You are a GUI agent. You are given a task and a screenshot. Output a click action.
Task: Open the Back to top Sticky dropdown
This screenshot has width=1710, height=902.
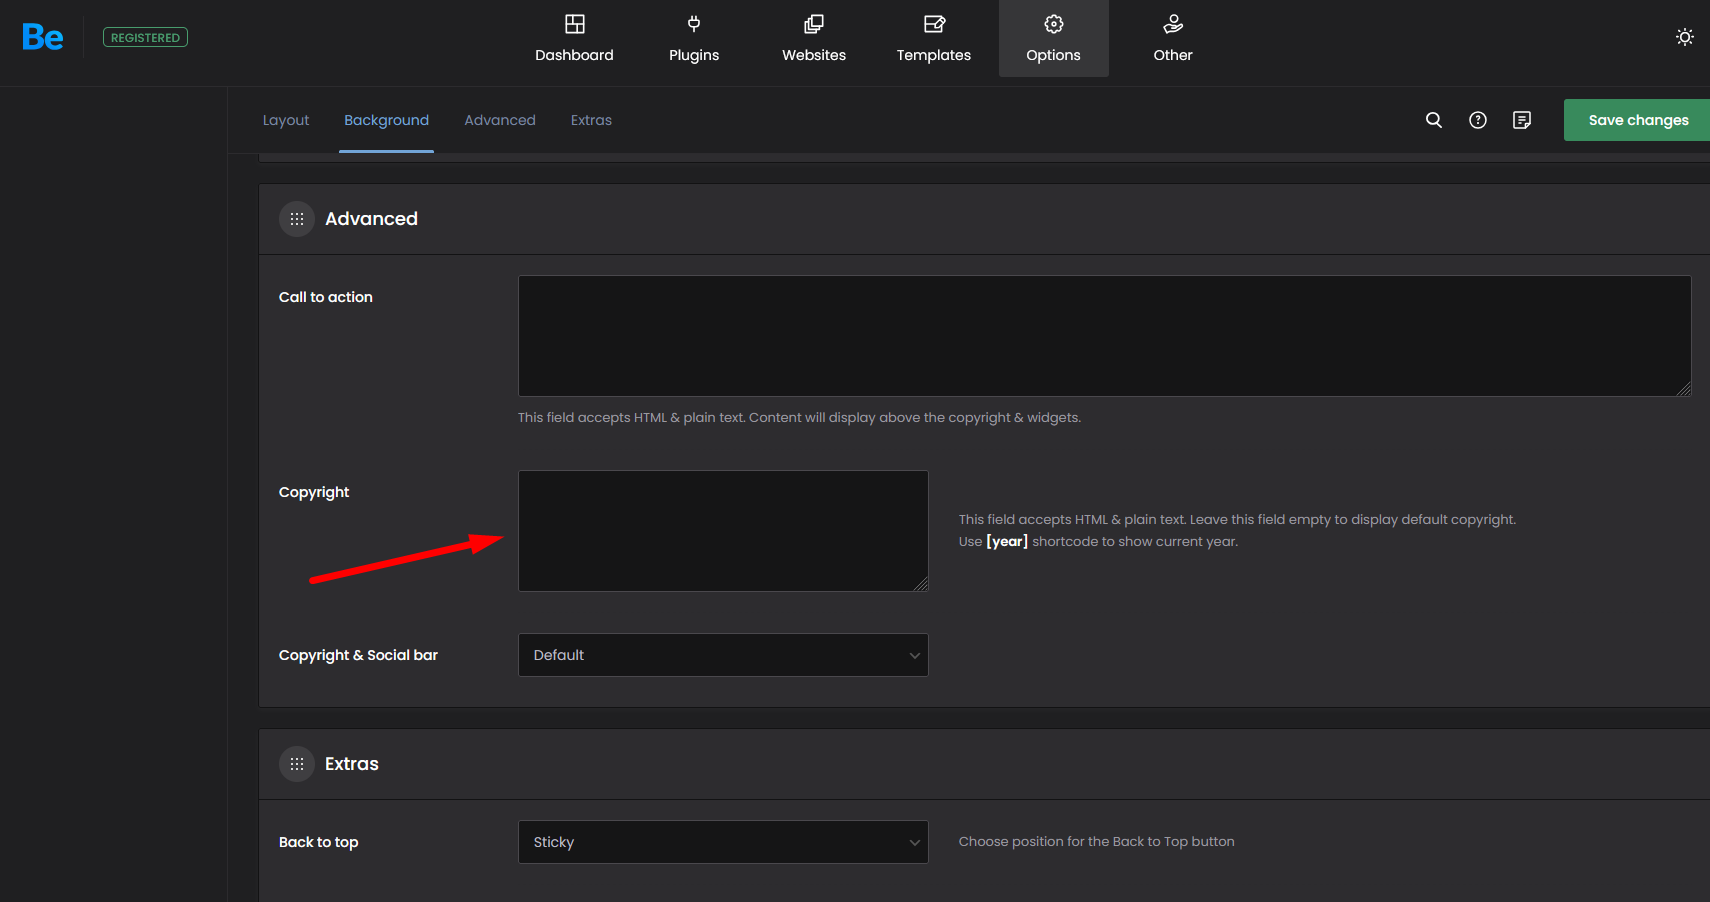coord(723,842)
